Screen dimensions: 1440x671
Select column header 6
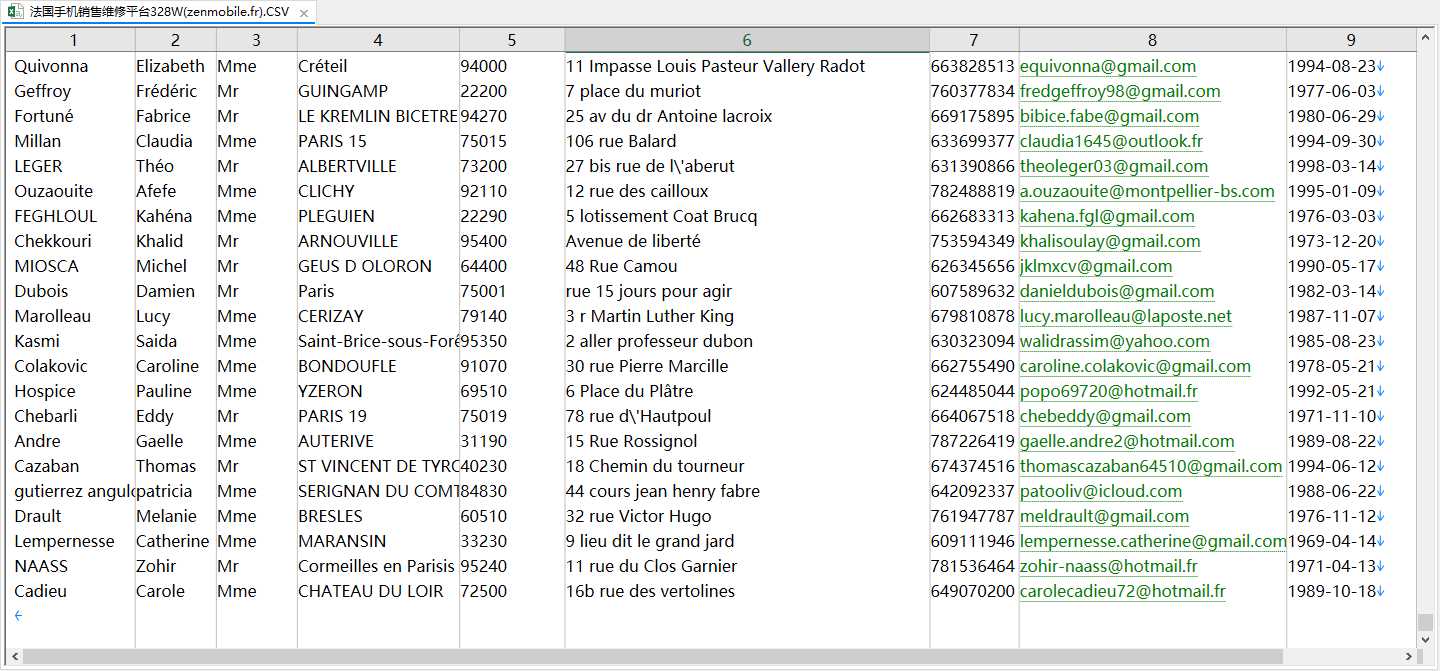tap(747, 40)
